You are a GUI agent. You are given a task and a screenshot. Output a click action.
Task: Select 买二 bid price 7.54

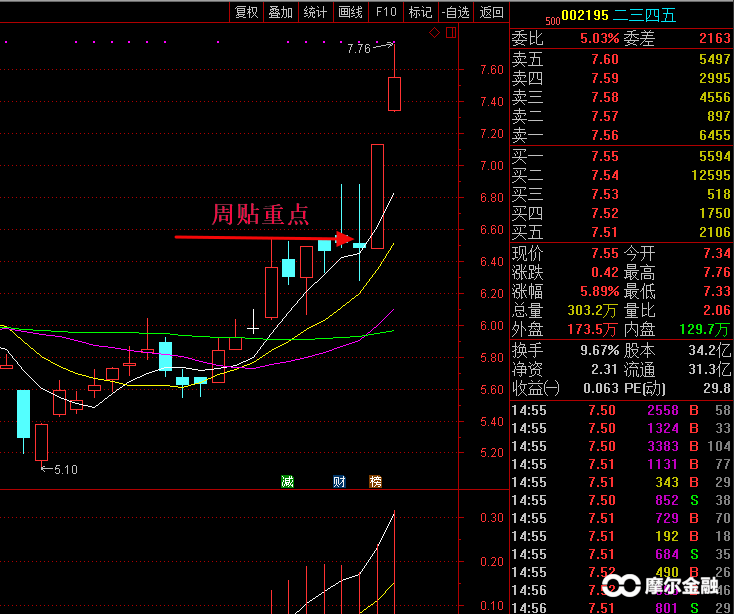click(x=605, y=175)
